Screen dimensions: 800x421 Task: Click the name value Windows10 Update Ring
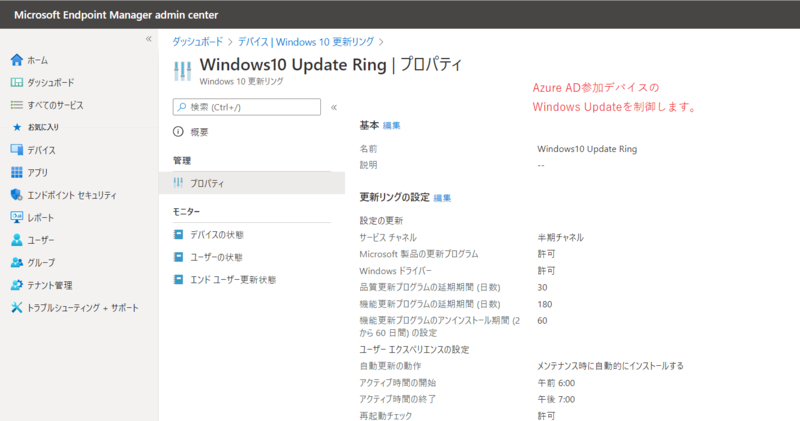tap(587, 149)
